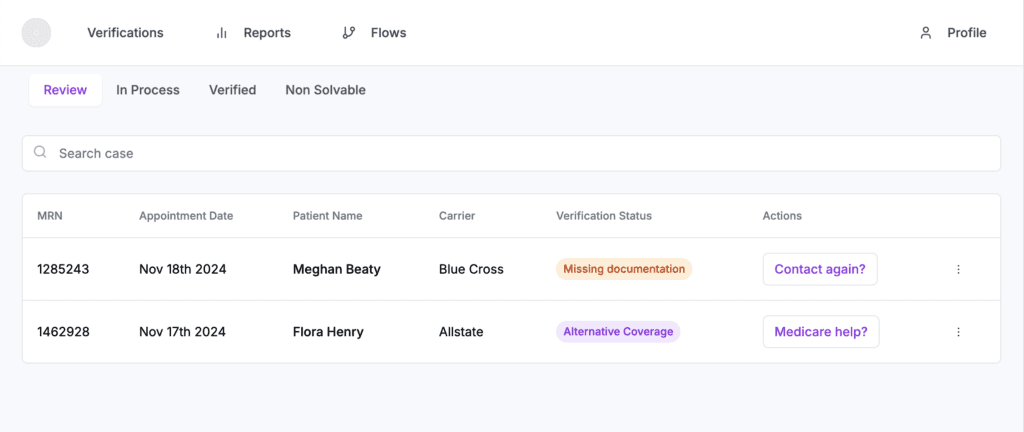Open the Verifications page
1024x432 pixels.
pyautogui.click(x=125, y=33)
